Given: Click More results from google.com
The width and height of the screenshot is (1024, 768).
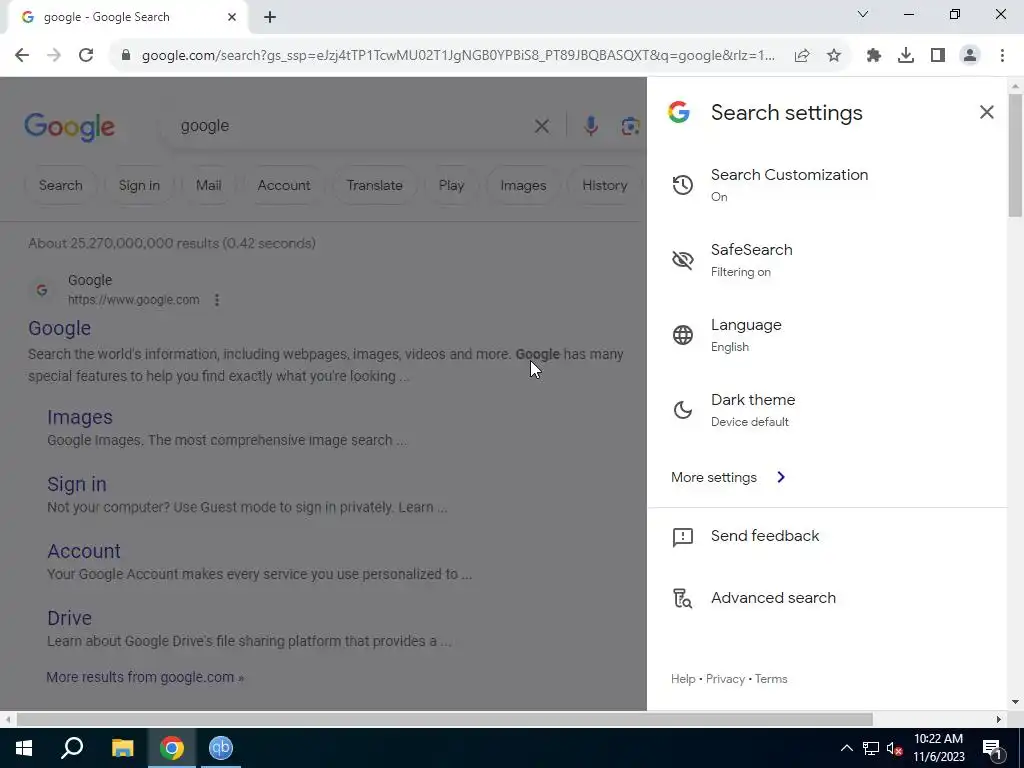Looking at the screenshot, I should [x=145, y=677].
